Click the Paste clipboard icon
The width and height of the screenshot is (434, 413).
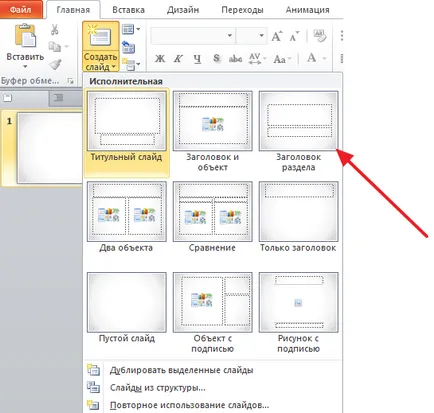[25, 35]
